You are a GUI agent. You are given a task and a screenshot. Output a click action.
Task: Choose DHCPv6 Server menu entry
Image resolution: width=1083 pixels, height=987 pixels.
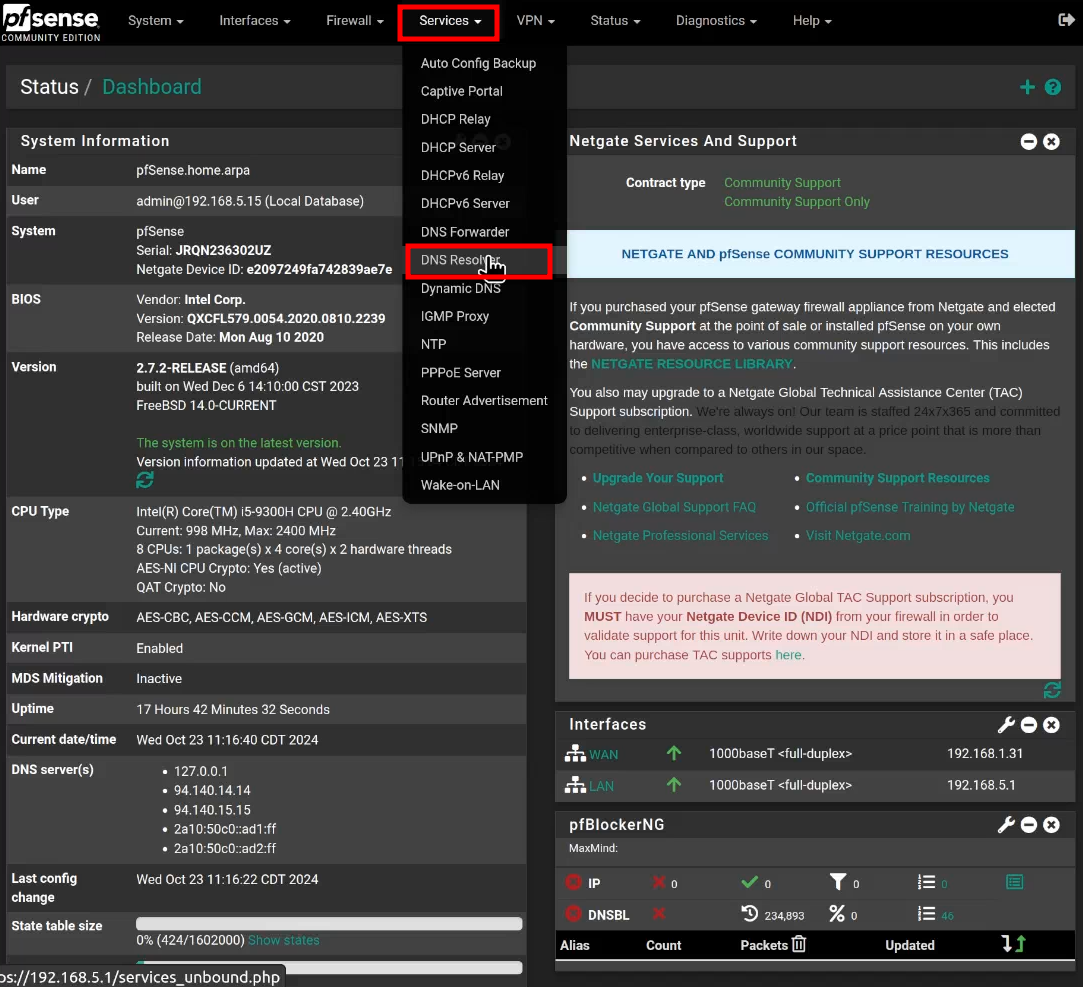click(465, 204)
